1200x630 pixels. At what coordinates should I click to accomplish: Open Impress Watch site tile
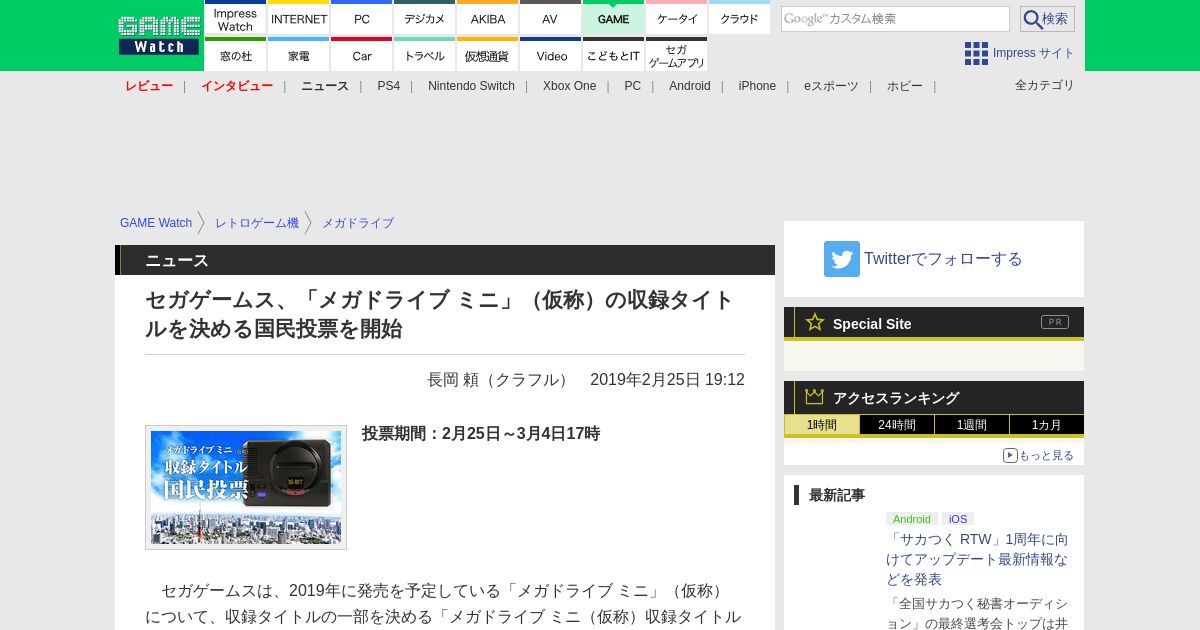[235, 18]
